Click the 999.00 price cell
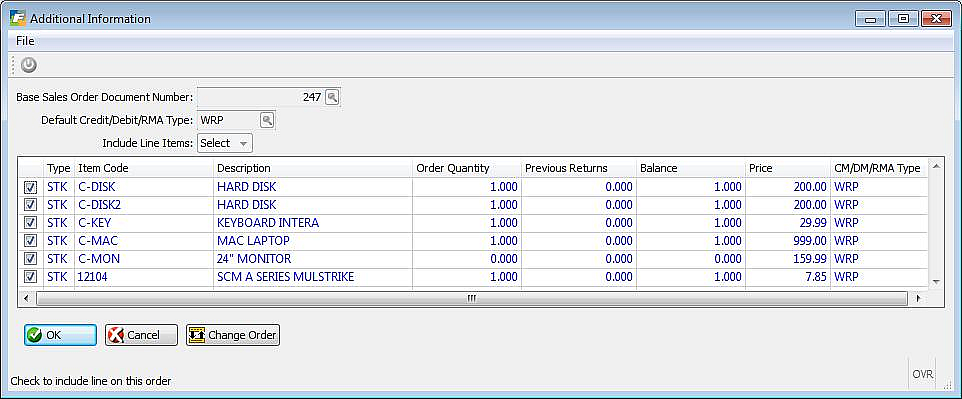962x399 pixels. tap(787, 241)
